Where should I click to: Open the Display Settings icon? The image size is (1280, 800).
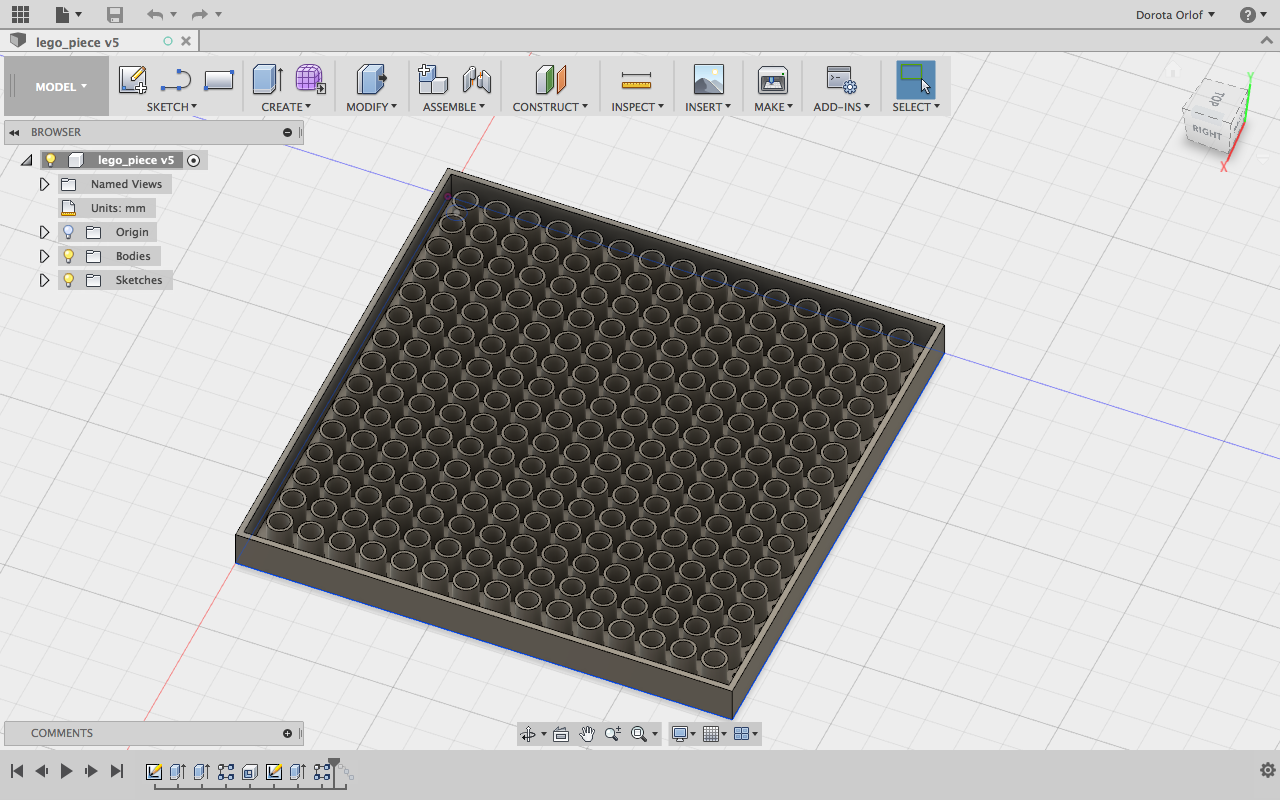680,733
